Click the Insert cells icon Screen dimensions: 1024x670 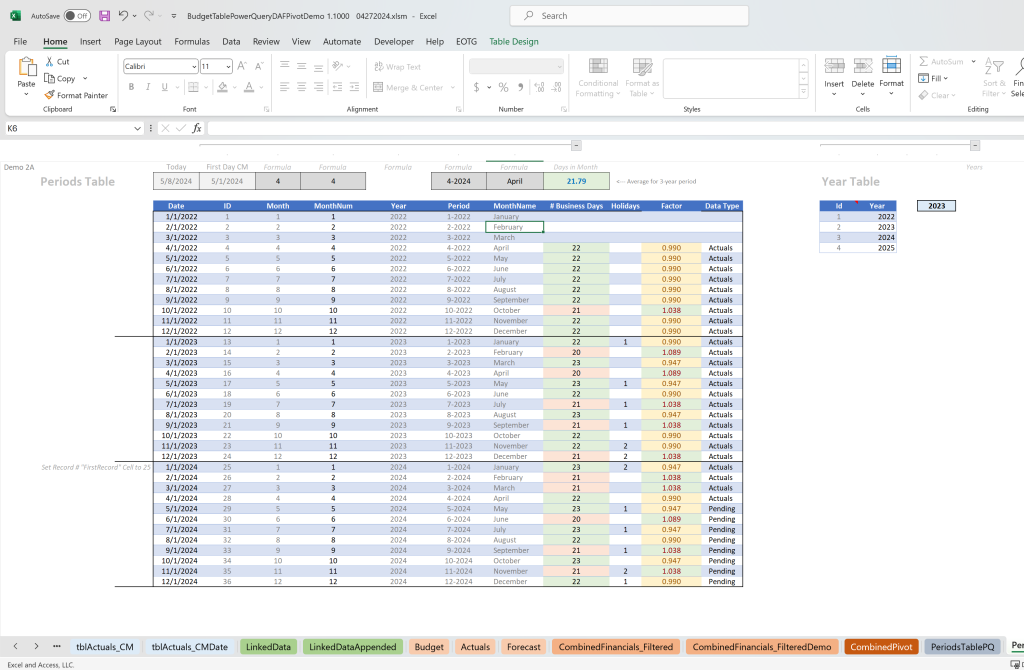(834, 67)
